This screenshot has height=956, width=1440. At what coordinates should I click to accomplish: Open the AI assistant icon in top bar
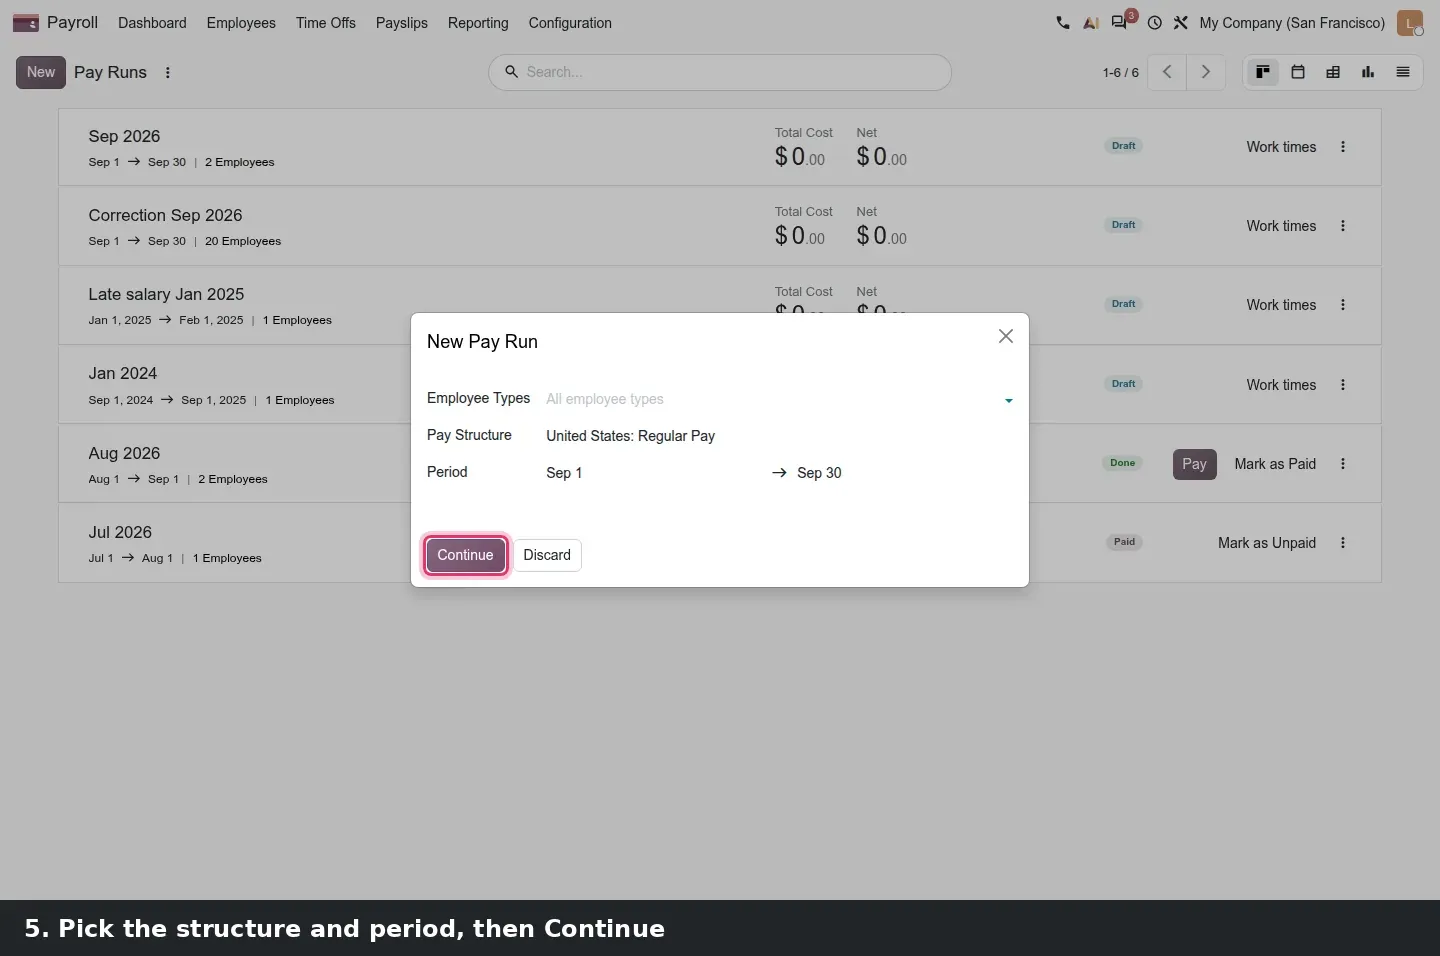pos(1091,23)
